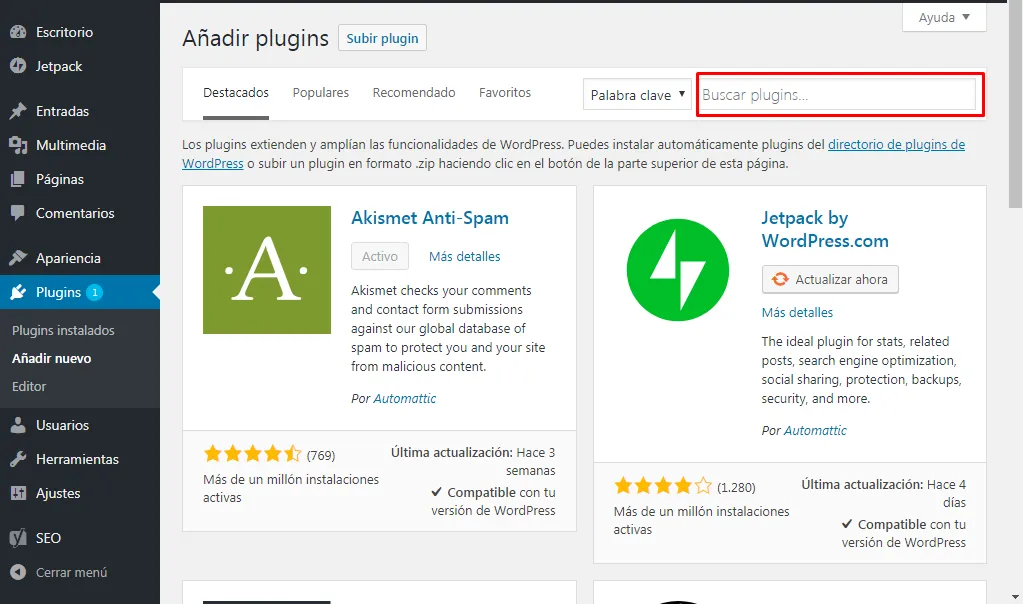Viewport: 1023px width, 604px height.
Task: Open Más detalles for Jetpack
Action: [x=797, y=312]
